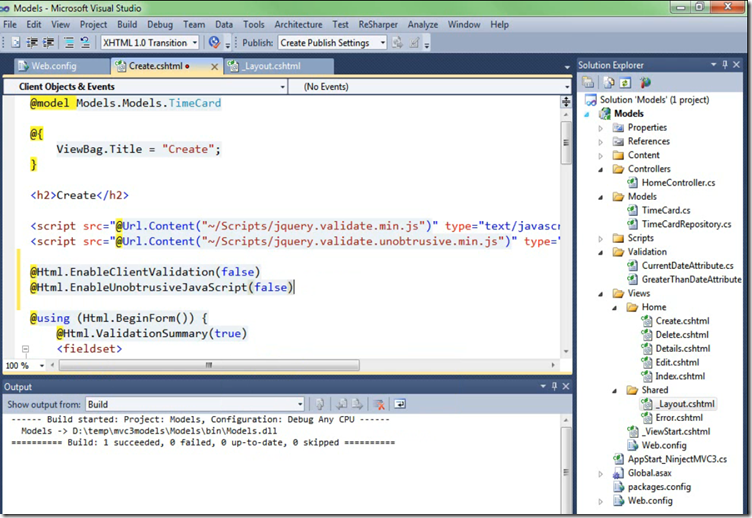Click Refresh icon in Solution Explorer toolbar

[625, 82]
